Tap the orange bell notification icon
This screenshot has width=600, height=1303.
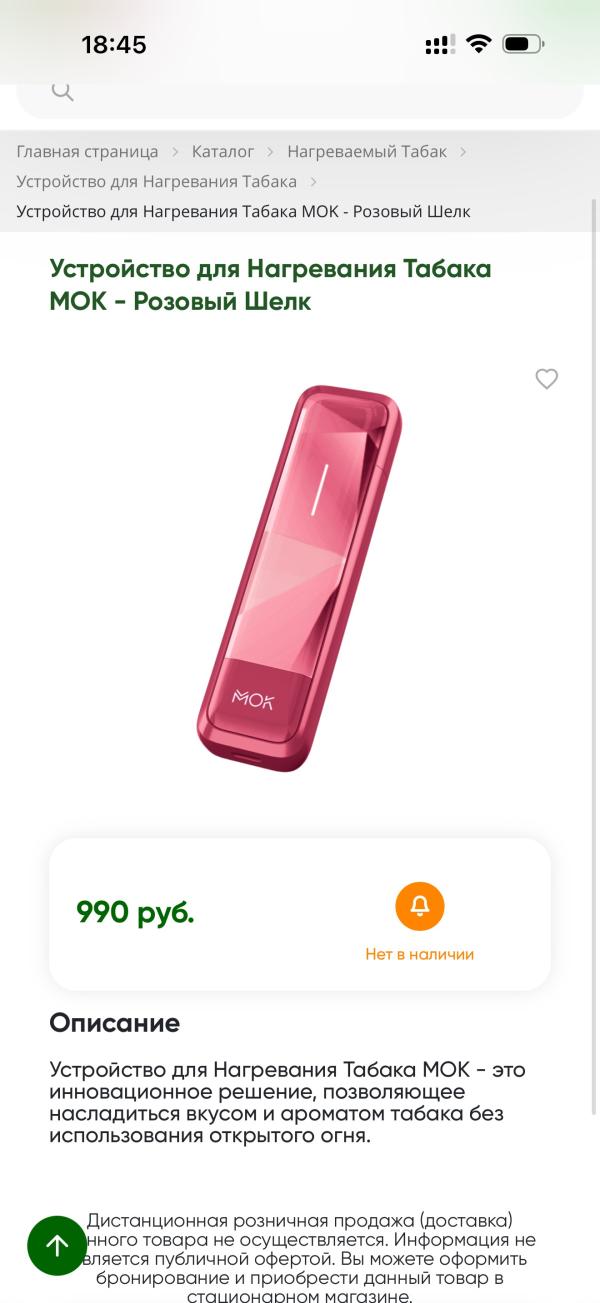420,906
